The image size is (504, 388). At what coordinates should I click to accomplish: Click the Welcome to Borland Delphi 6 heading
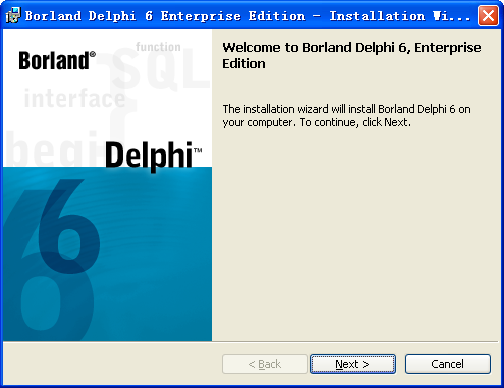[352, 55]
